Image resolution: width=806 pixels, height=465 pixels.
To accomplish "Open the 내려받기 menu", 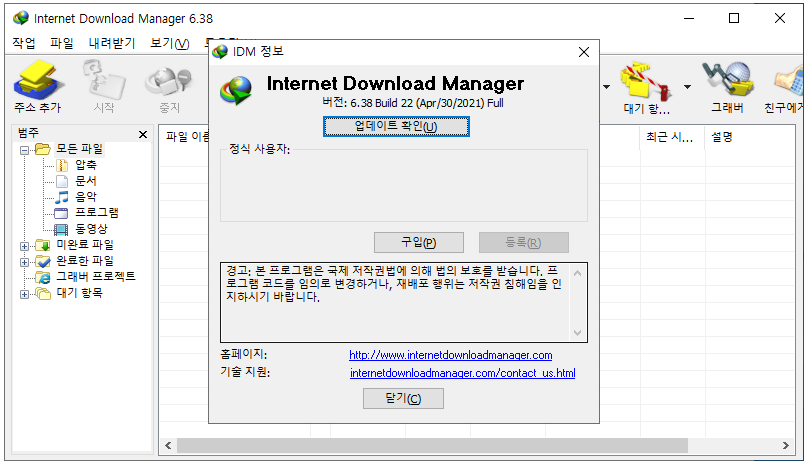I will click(112, 43).
